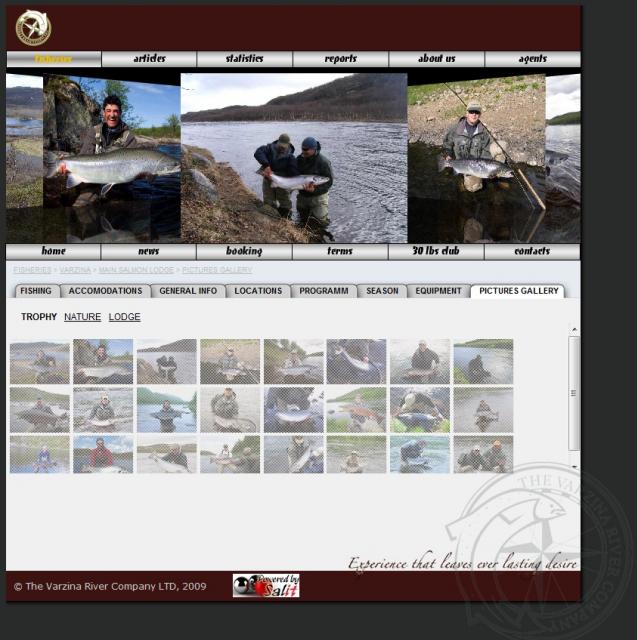Click the gallery scrollbar down arrow
The width and height of the screenshot is (637, 640).
click(x=574, y=466)
